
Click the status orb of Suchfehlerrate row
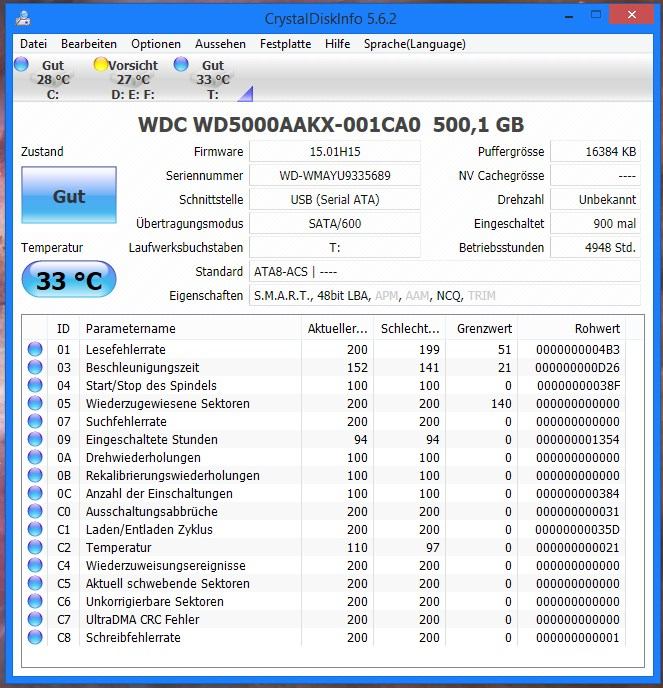pyautogui.click(x=35, y=421)
